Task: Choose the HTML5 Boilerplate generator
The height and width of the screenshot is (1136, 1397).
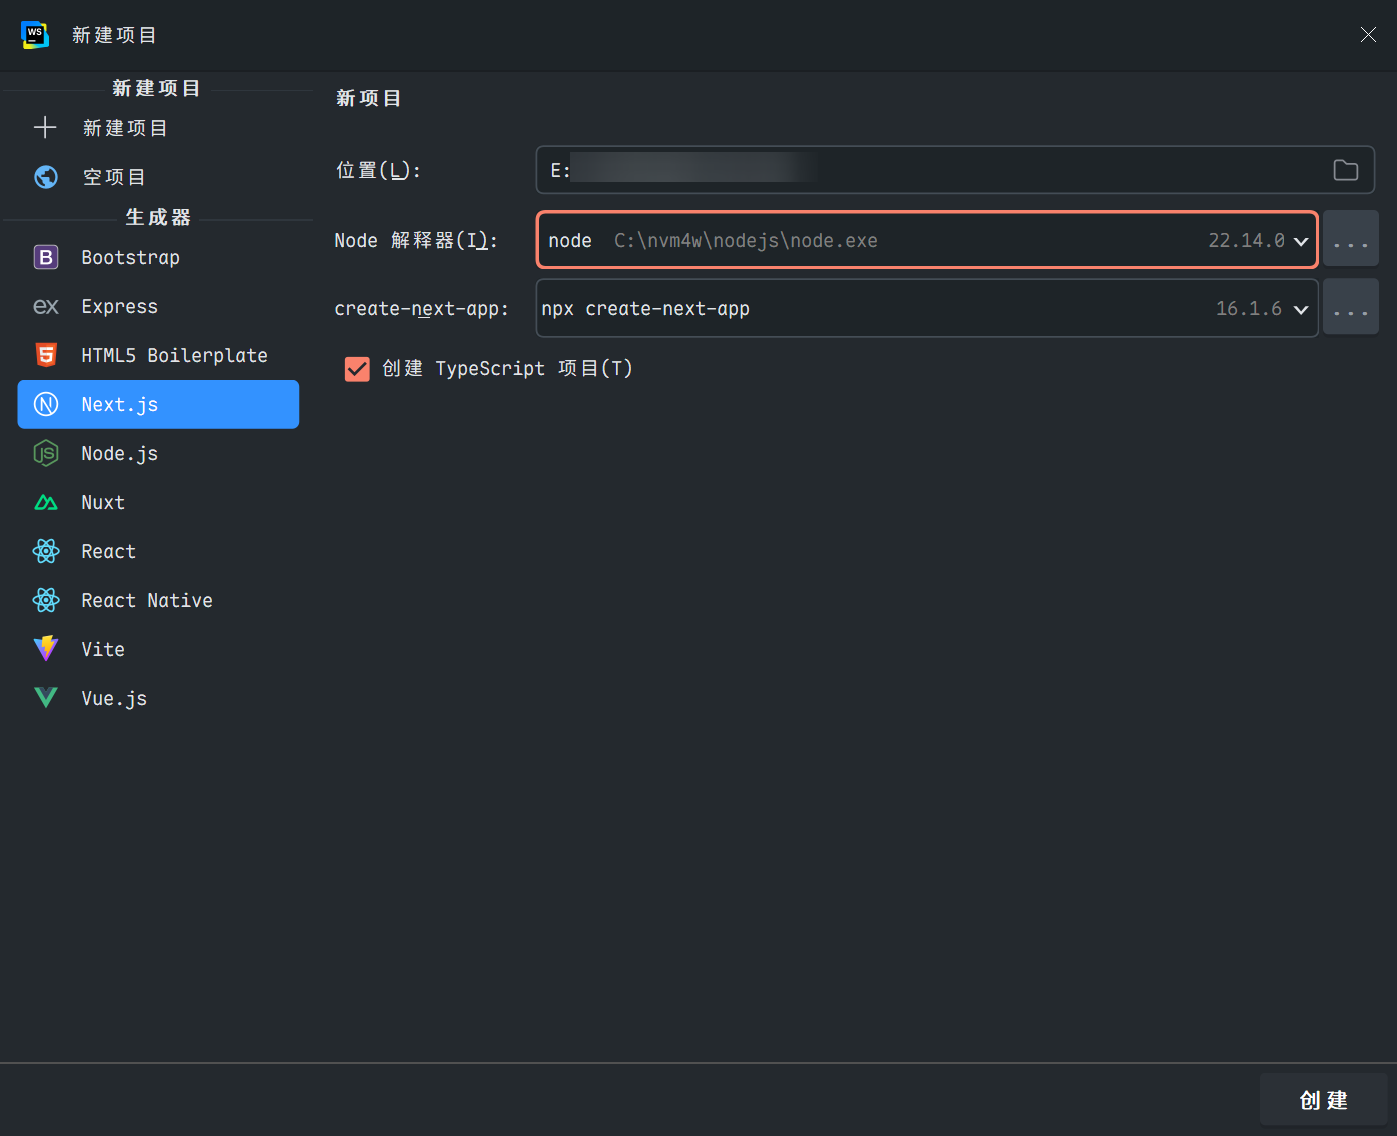Action: (x=158, y=355)
